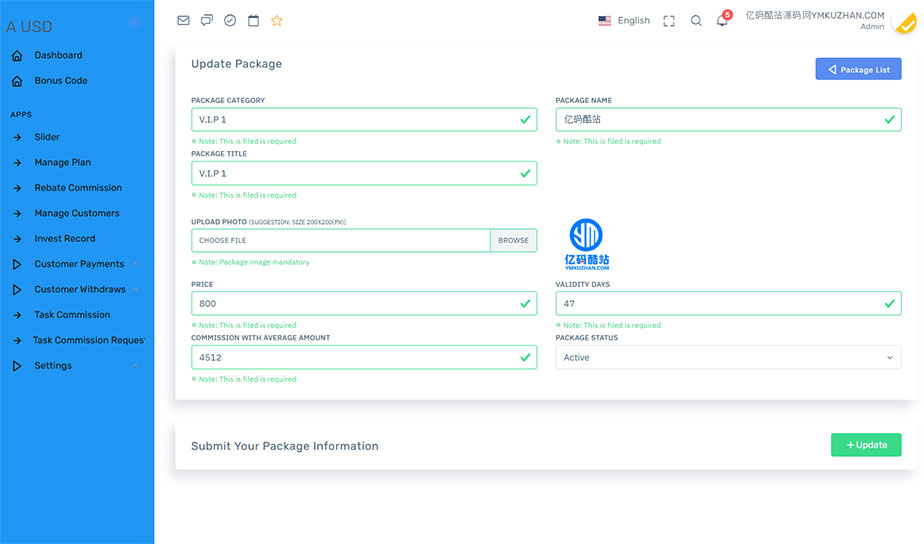Open Manage Plan sidebar item

[x=62, y=162]
